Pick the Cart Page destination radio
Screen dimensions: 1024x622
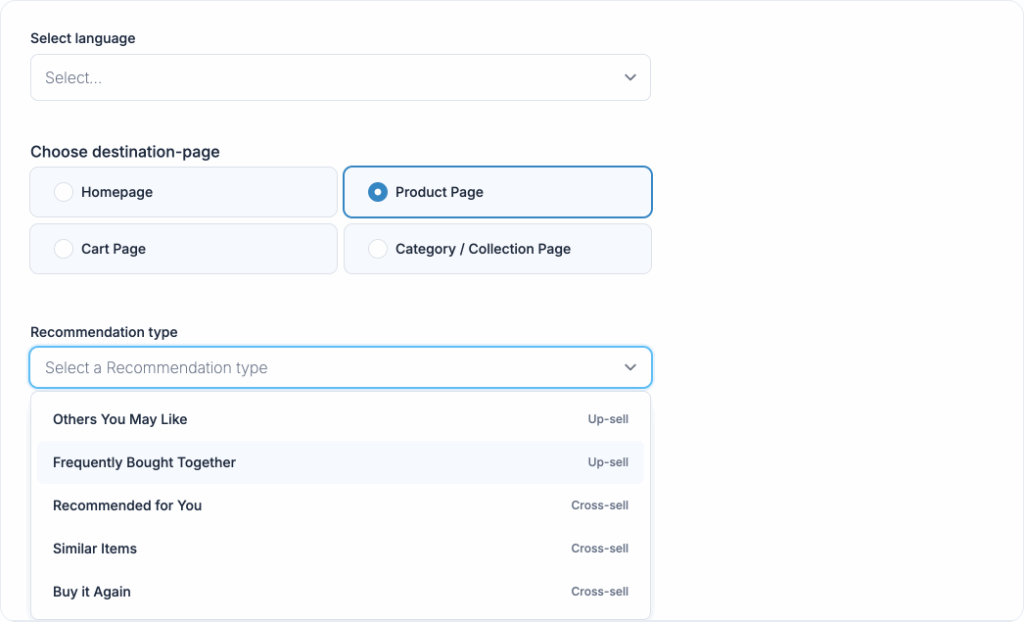63,249
